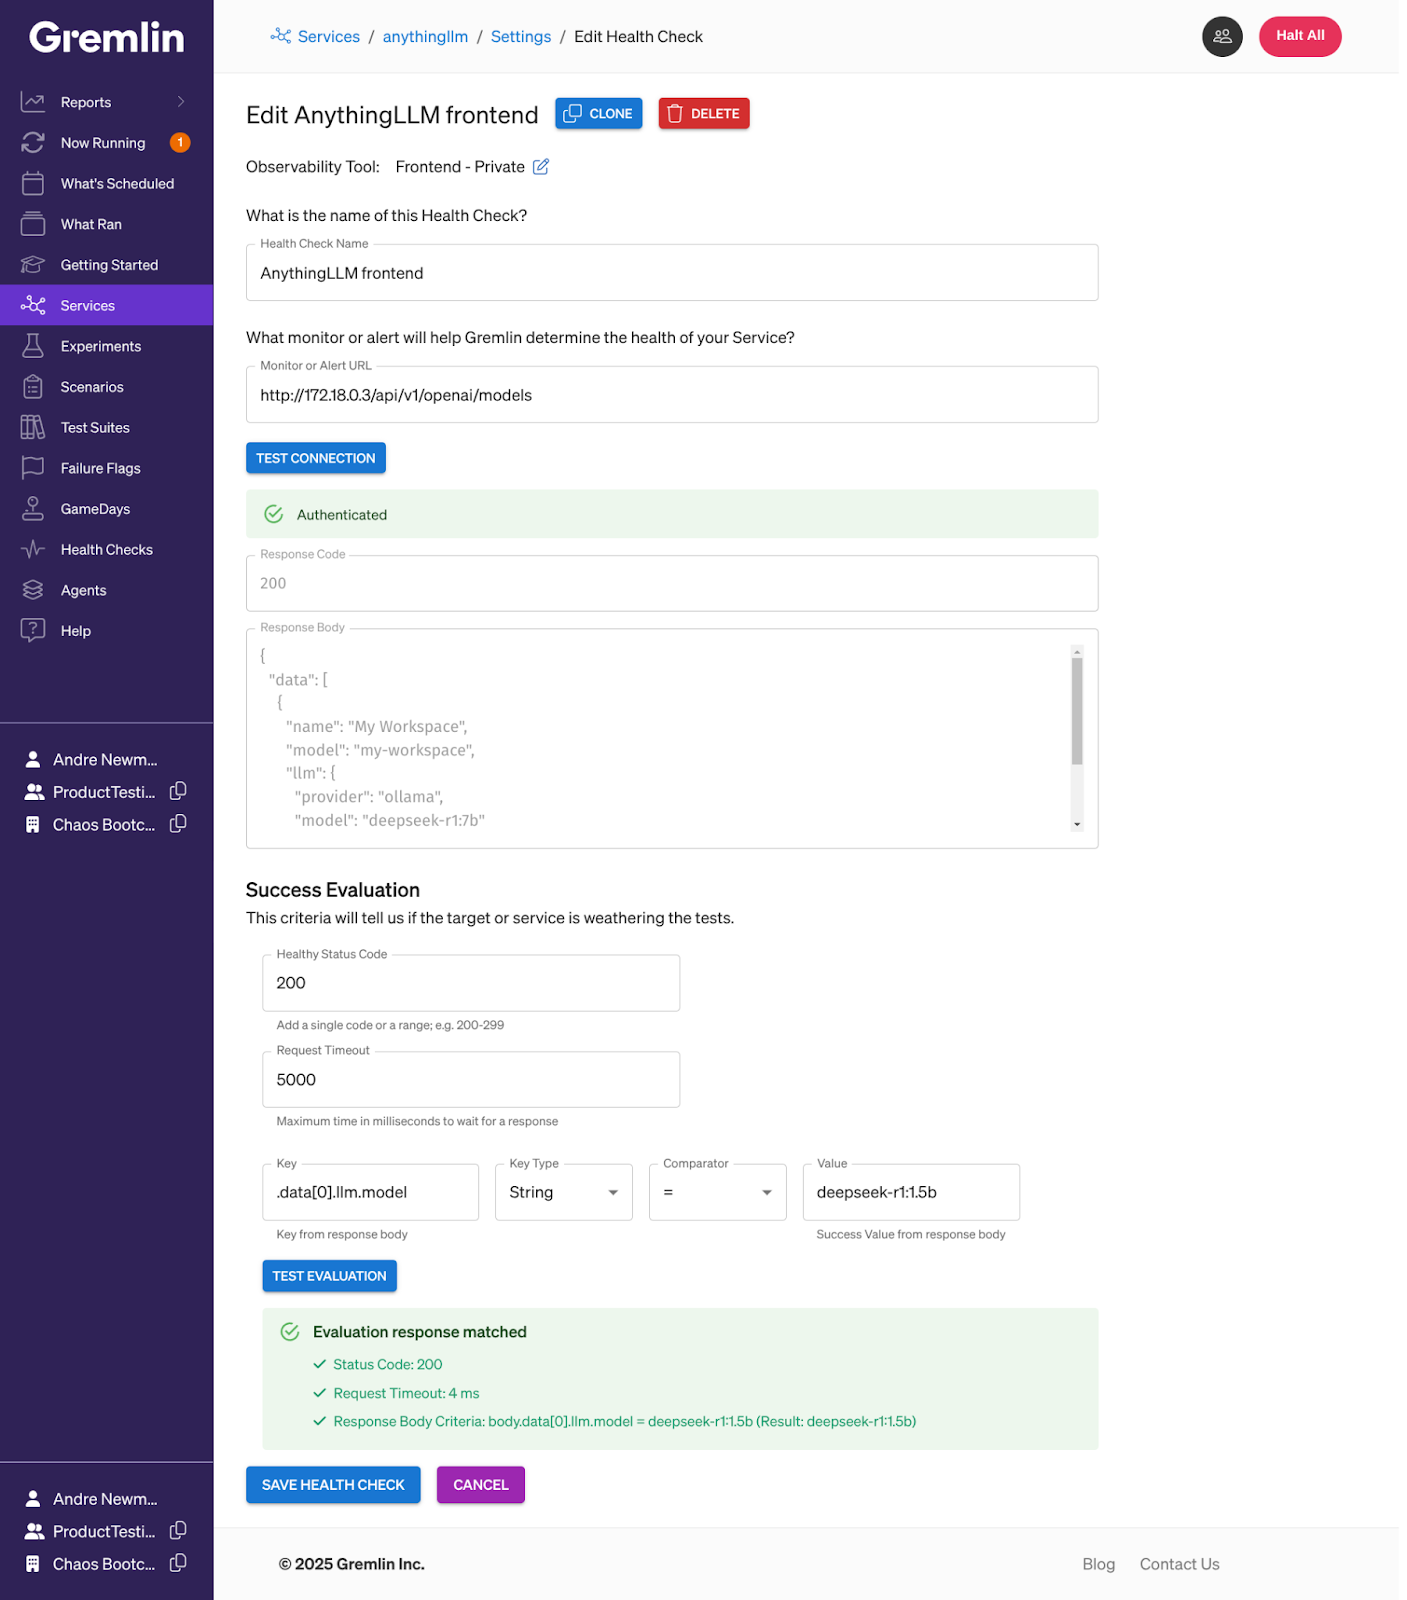This screenshot has height=1600, width=1407.
Task: Expand the Reports submenu chevron
Action: pos(181,102)
